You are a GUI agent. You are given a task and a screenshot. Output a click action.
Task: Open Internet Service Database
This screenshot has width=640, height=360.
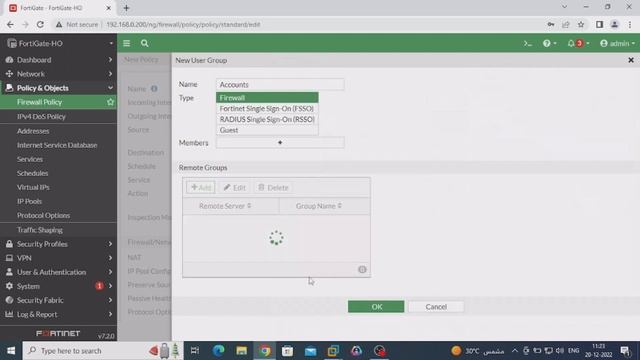[x=58, y=145]
